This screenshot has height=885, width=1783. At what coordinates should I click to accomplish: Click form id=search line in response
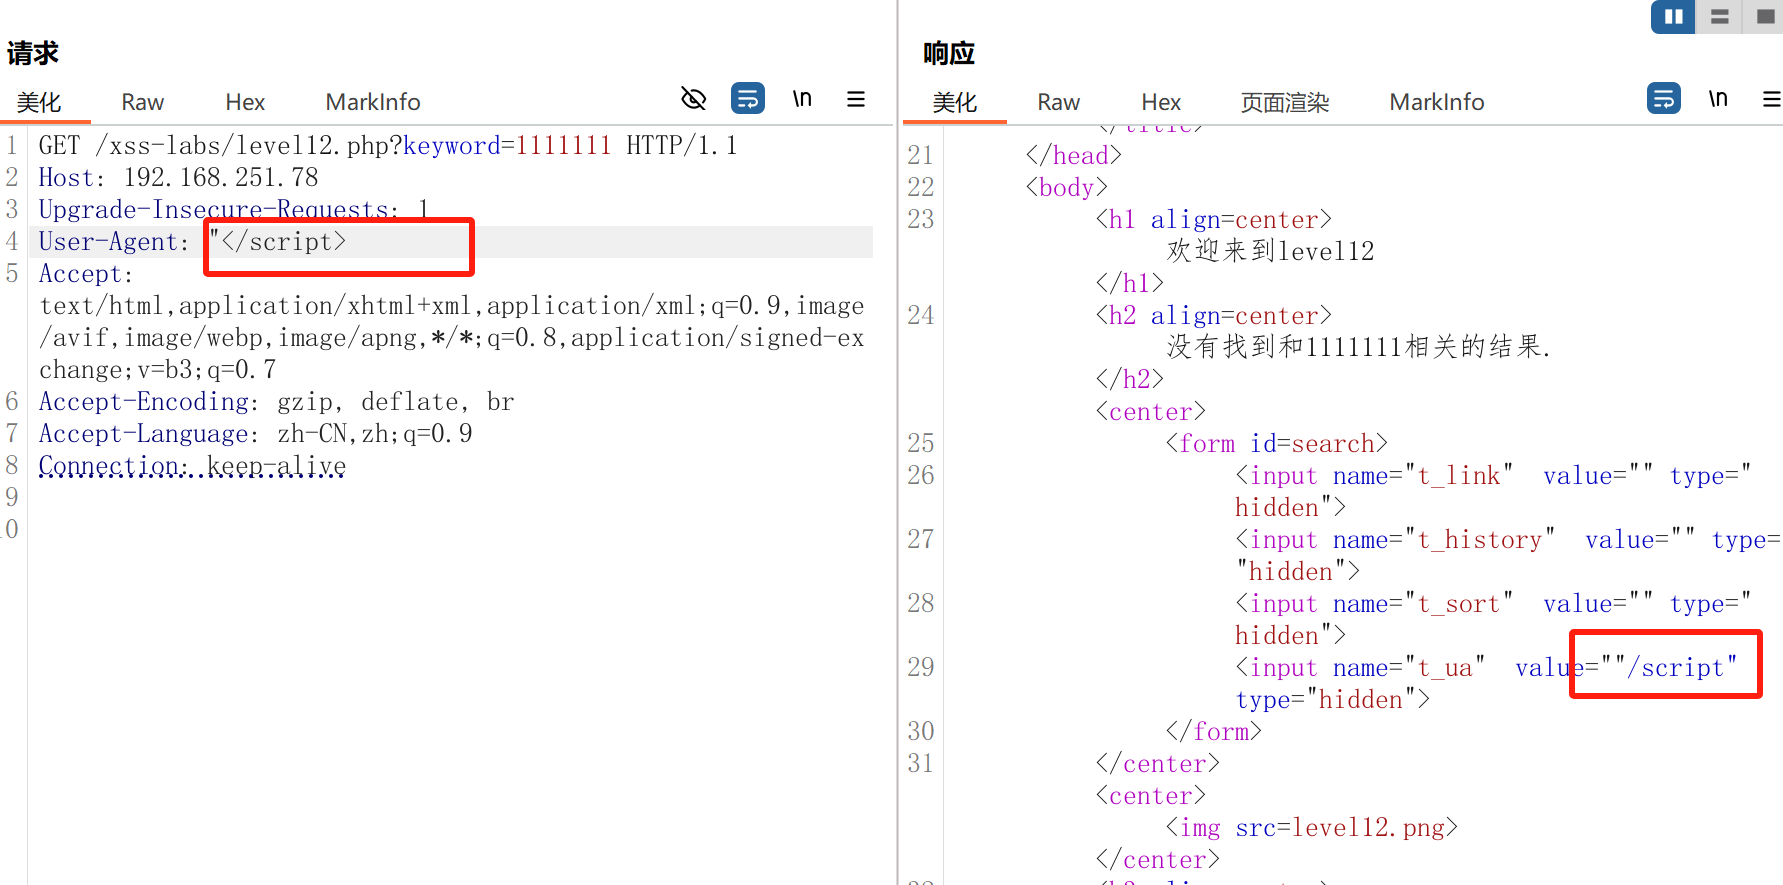pyautogui.click(x=1276, y=444)
